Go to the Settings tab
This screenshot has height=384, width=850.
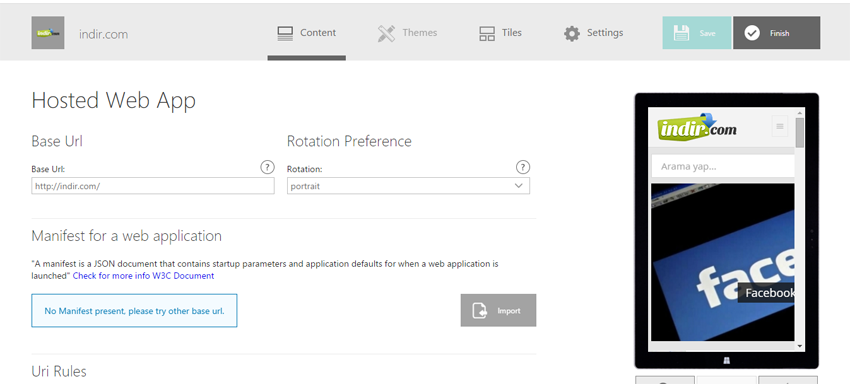pos(594,34)
